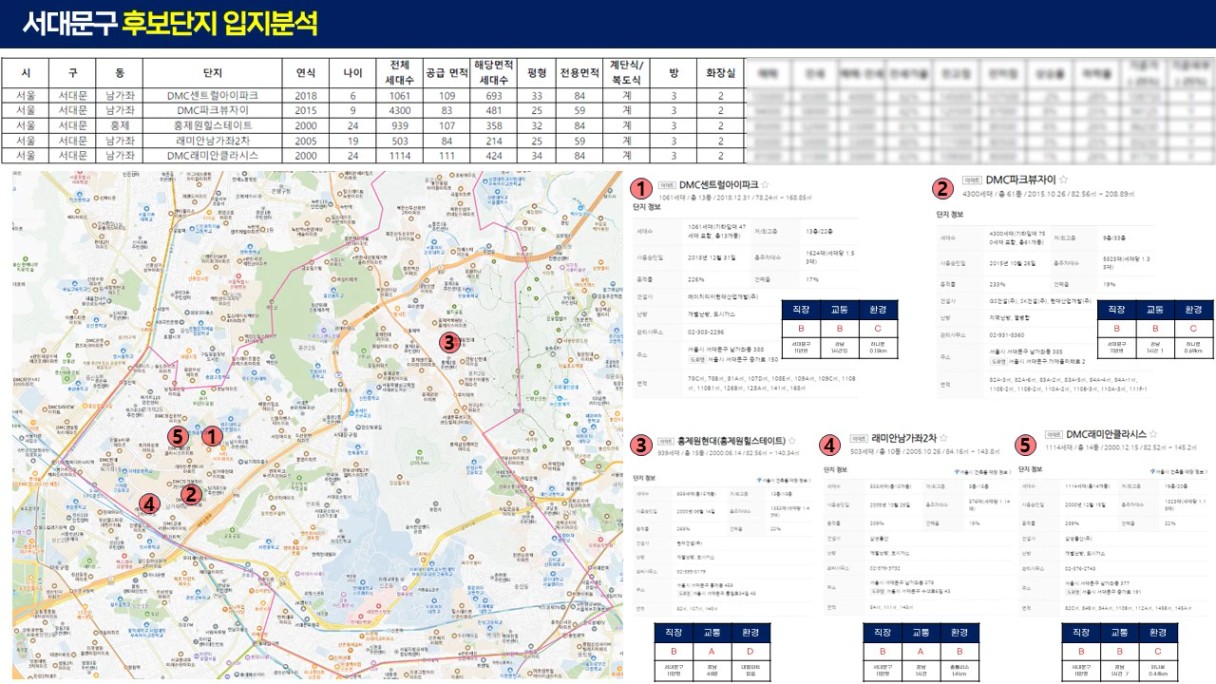Click the 아파트 tag before 래미안남가좌2차 card title
The height and width of the screenshot is (684, 1216).
pos(858,438)
